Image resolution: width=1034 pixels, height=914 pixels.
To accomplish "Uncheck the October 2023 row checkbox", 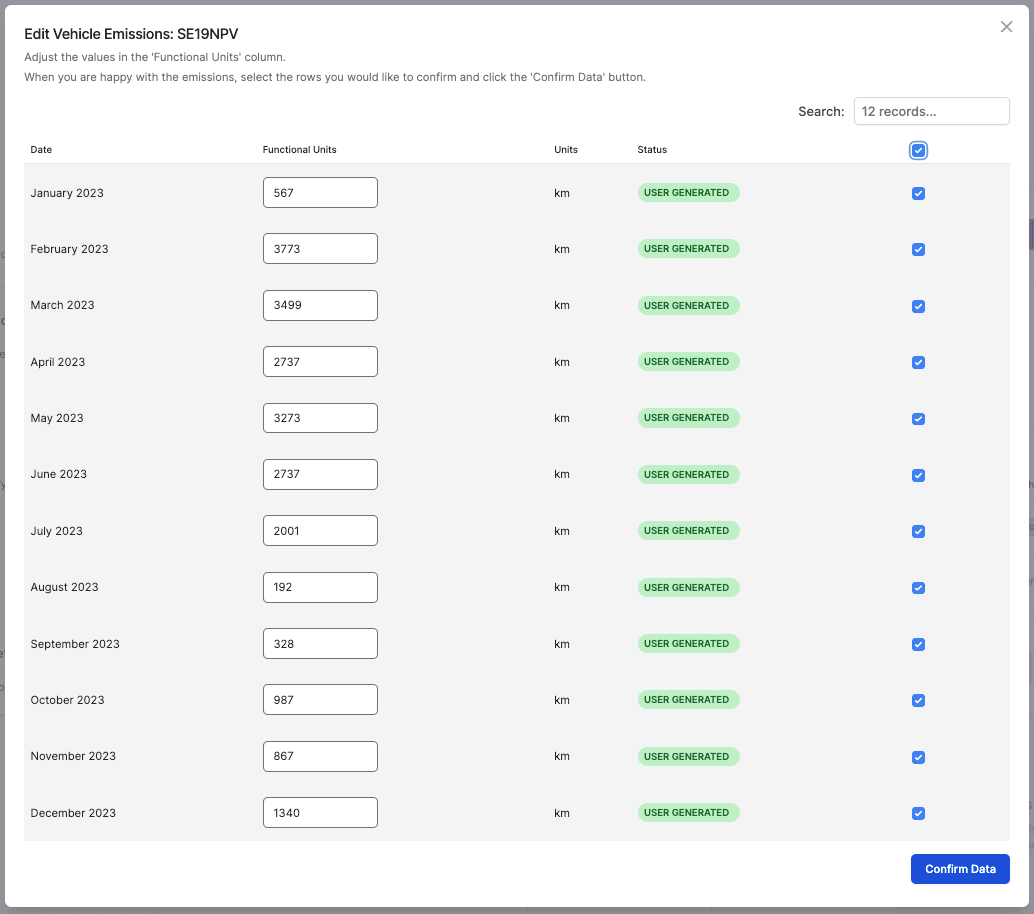I will (x=918, y=700).
